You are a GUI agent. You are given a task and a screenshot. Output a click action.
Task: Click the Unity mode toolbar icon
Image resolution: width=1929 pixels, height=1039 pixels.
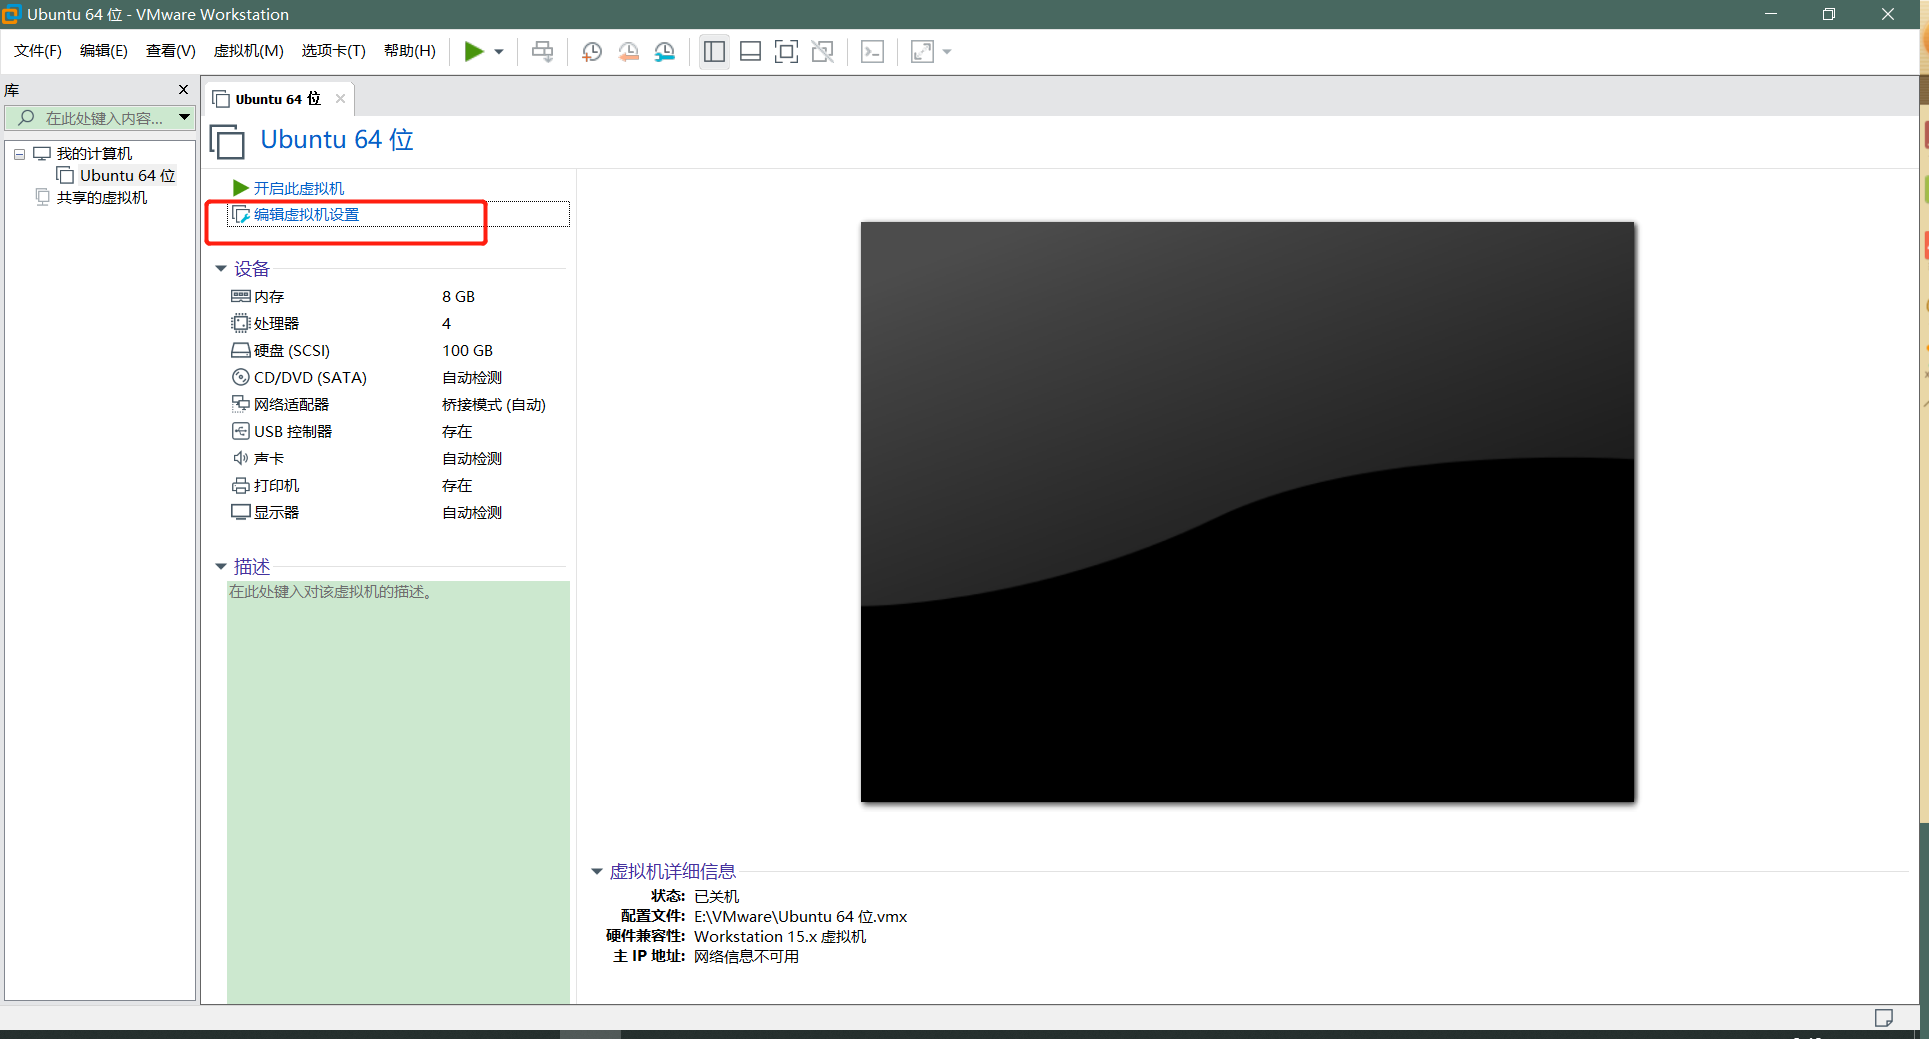point(823,52)
